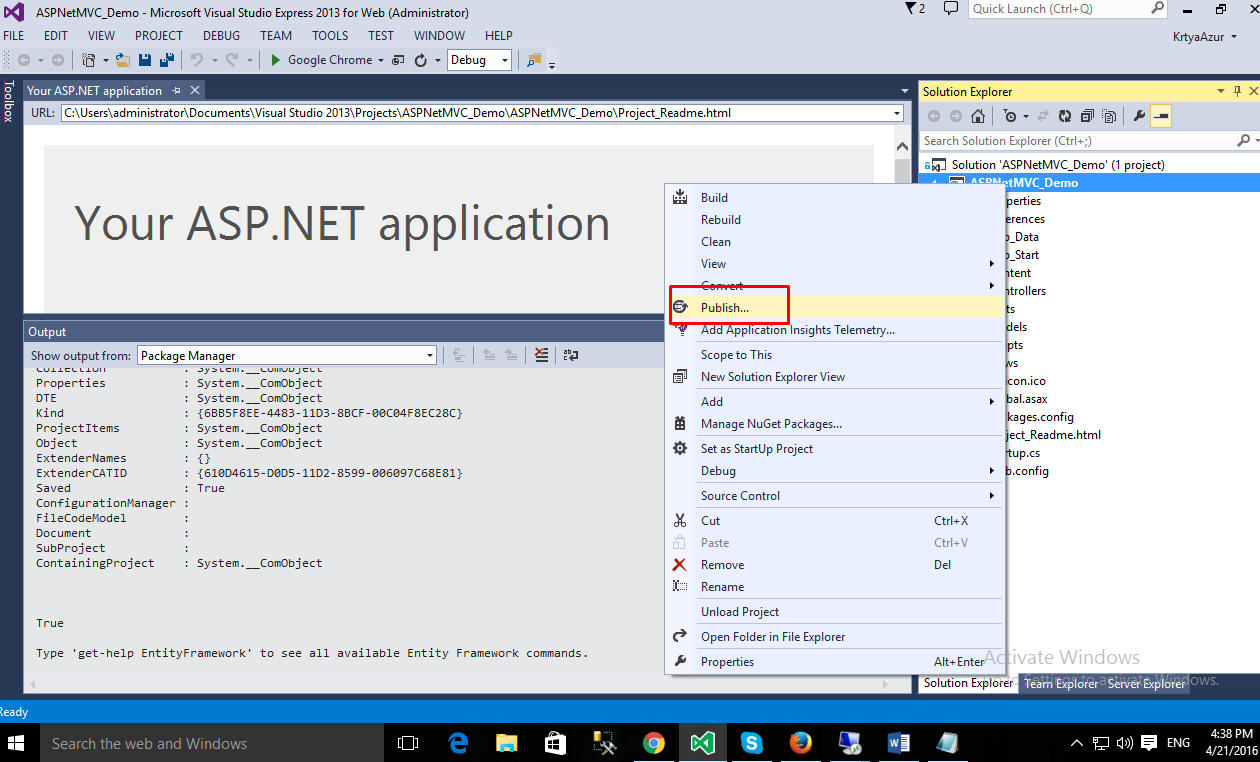Click the Show All Files icon
1260x762 pixels.
(1109, 116)
